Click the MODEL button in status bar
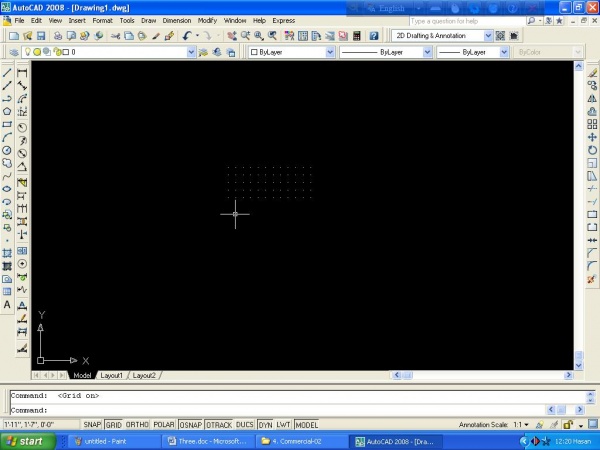The height and width of the screenshot is (450, 600). [x=307, y=425]
